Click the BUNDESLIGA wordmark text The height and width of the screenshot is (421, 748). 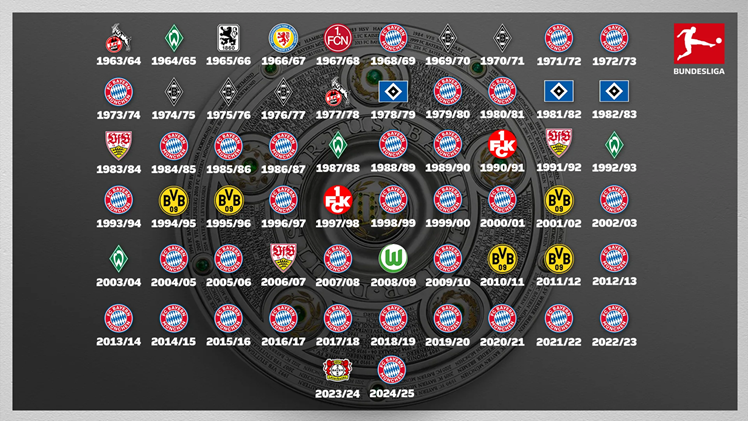[699, 71]
